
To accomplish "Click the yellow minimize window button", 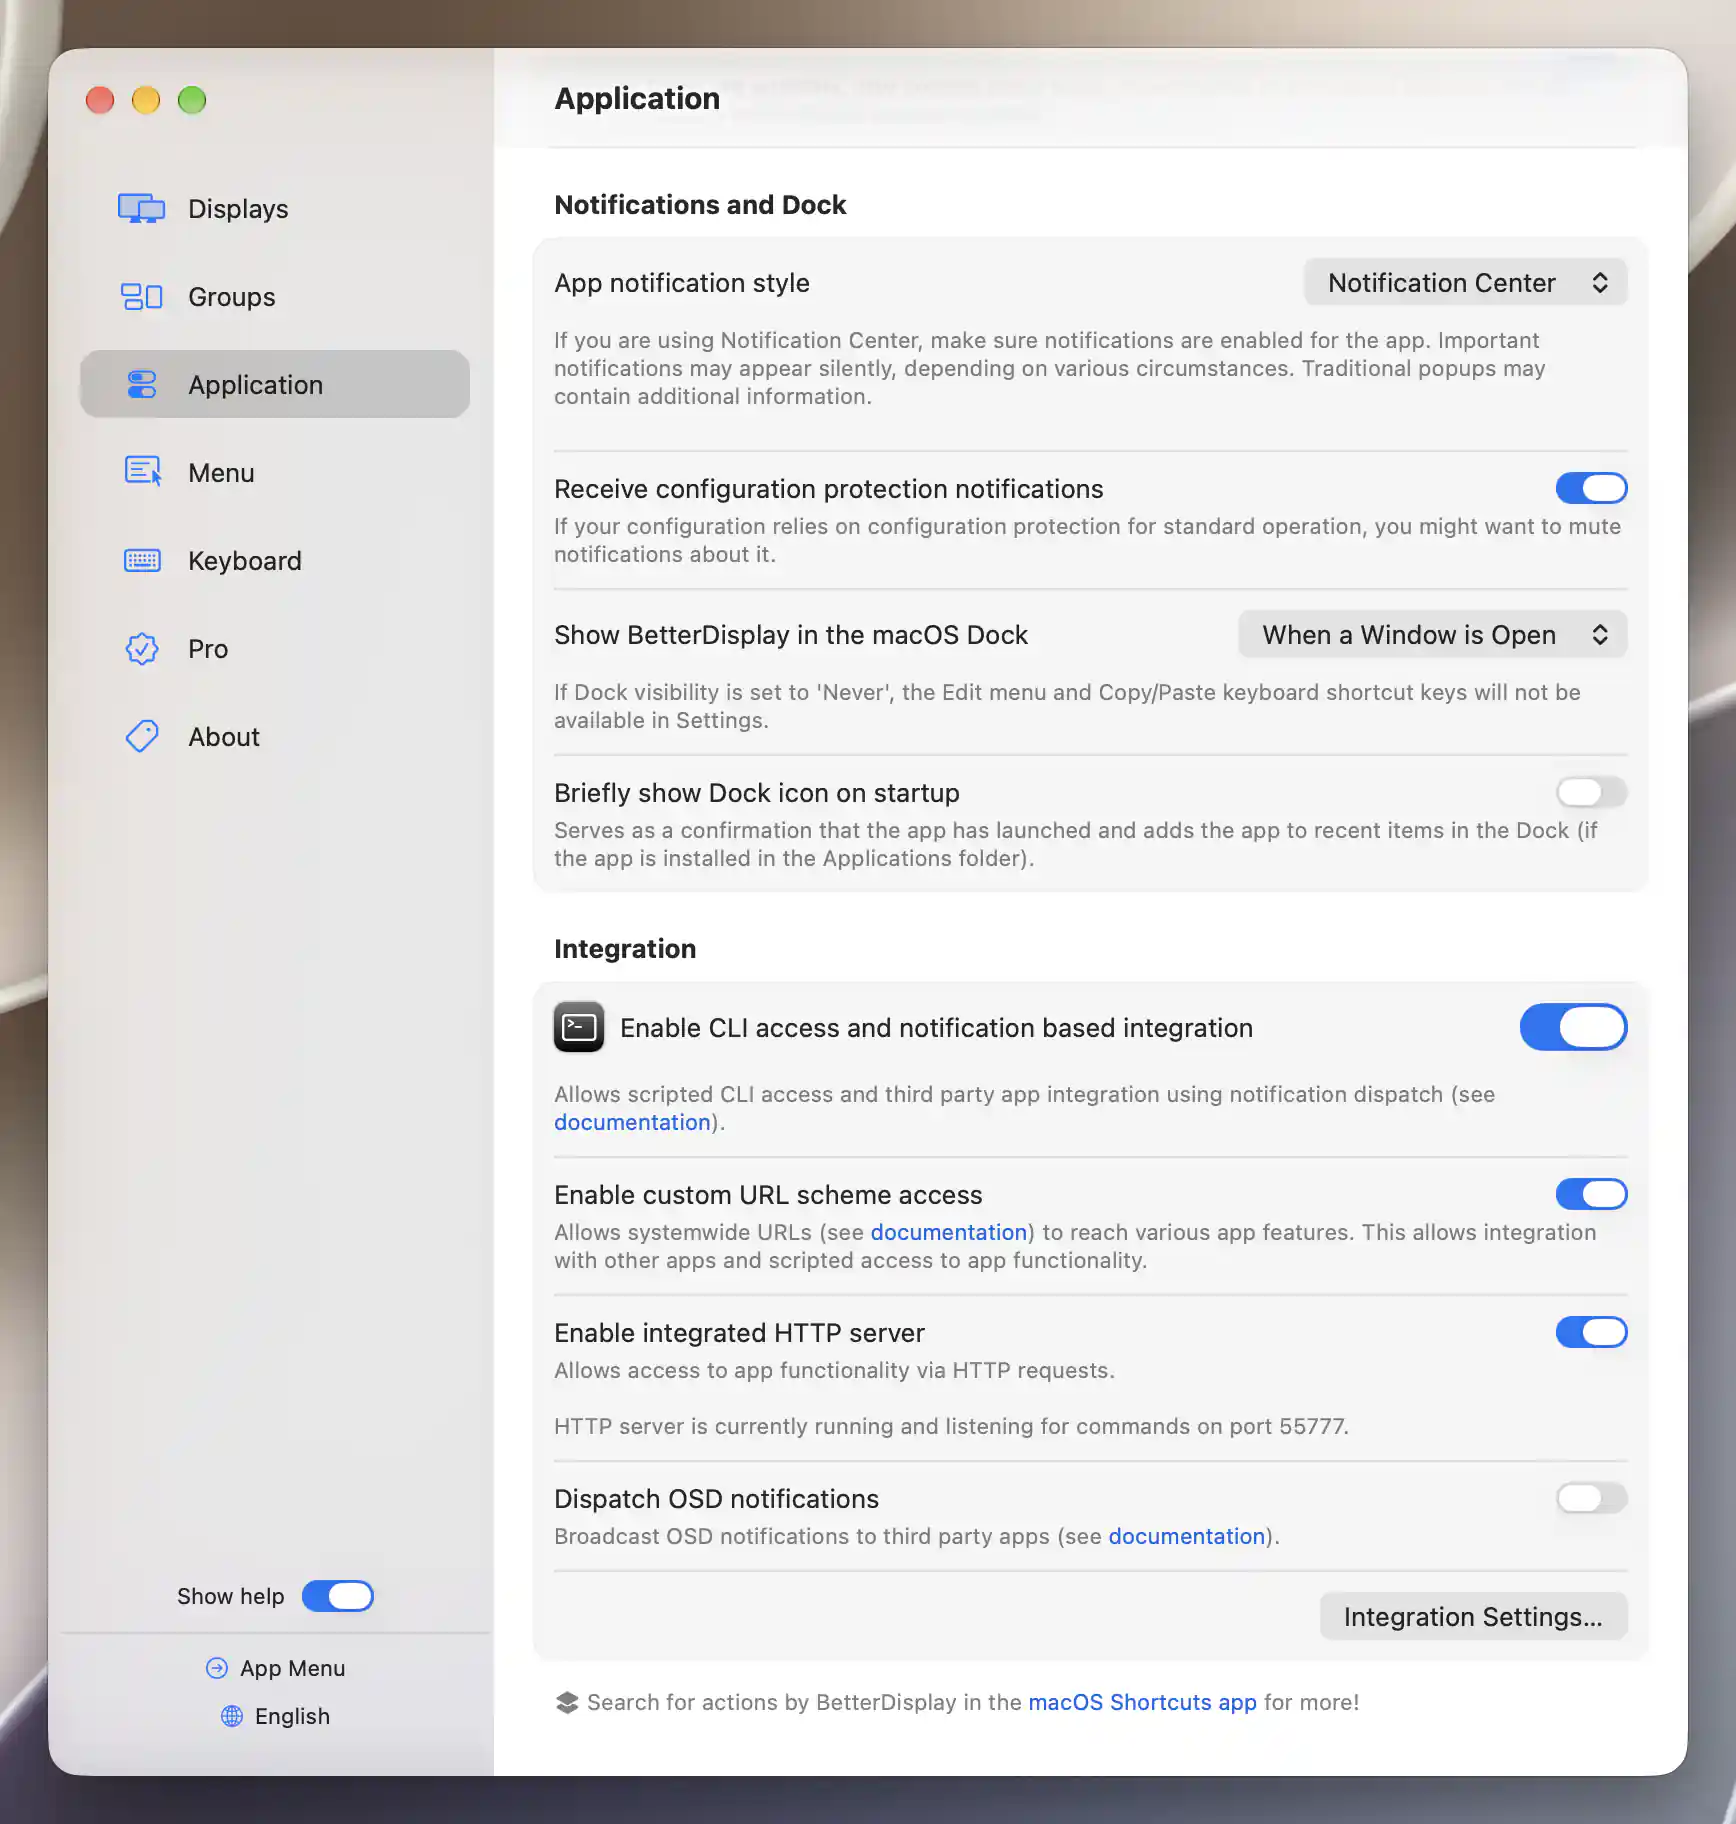I will [146, 100].
